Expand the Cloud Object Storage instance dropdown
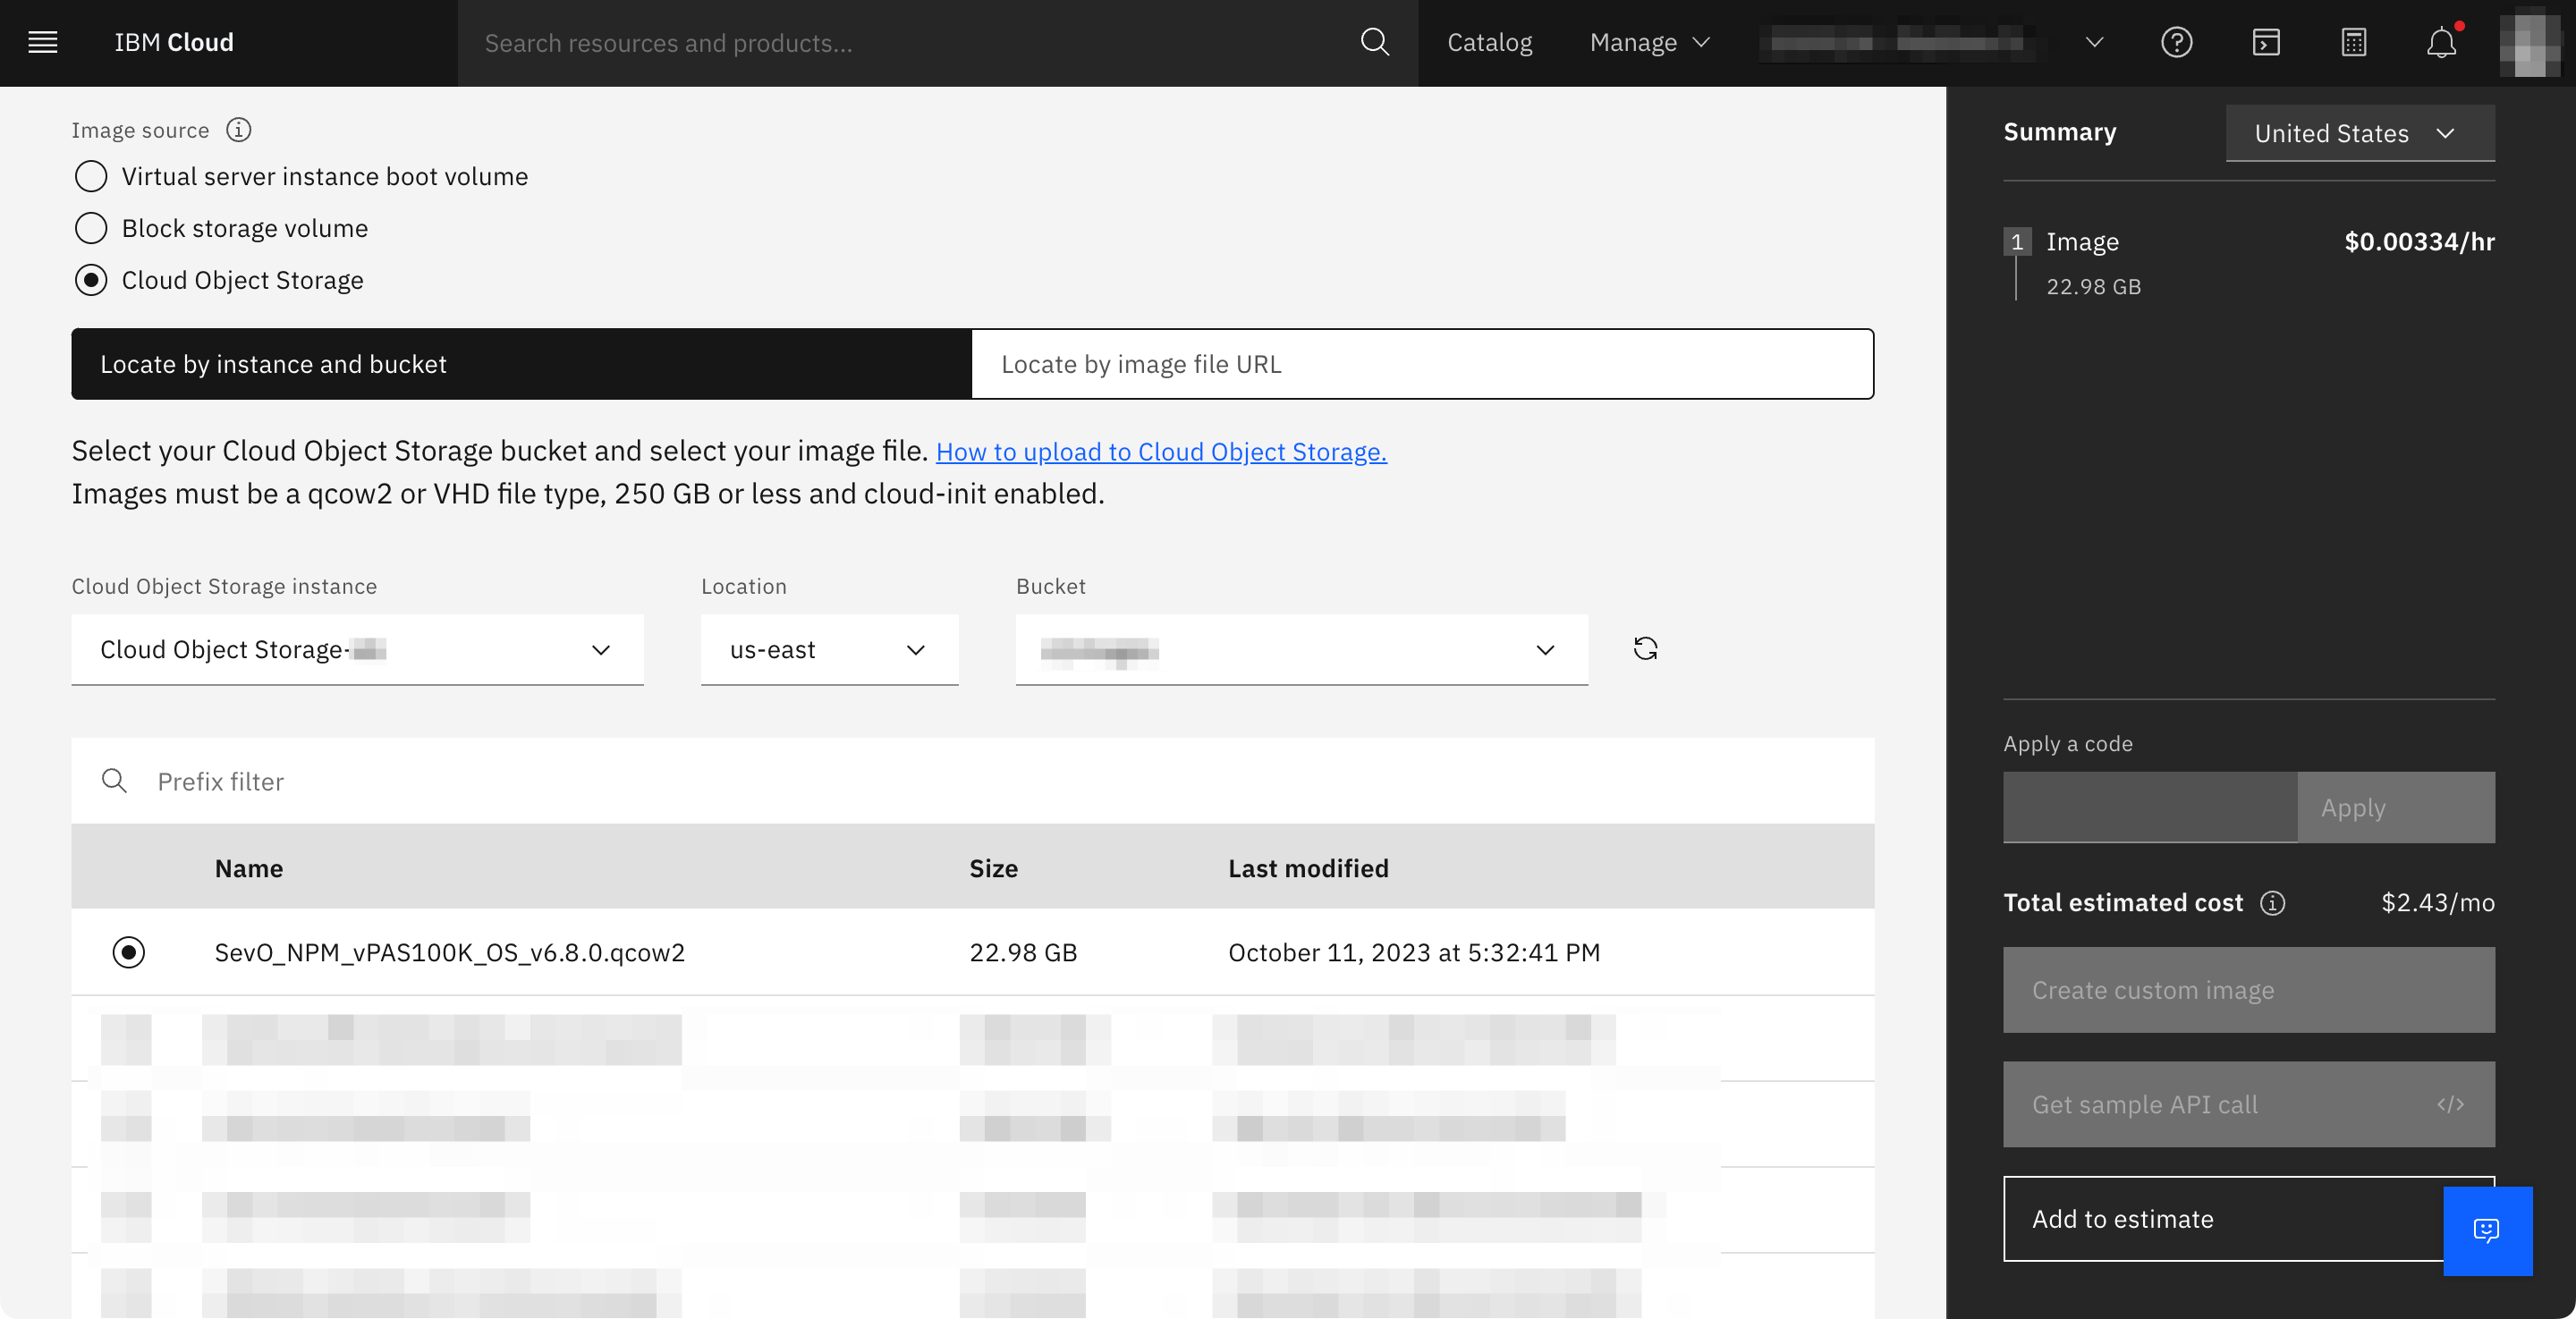 601,647
